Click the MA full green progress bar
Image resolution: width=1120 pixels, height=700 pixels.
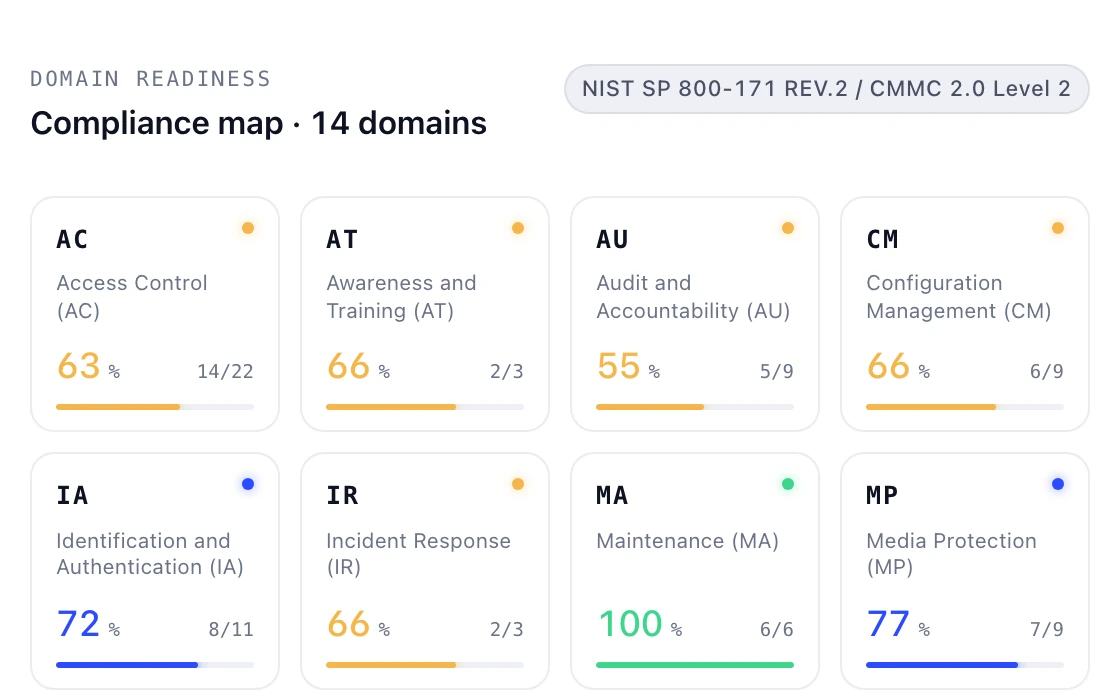tap(695, 665)
